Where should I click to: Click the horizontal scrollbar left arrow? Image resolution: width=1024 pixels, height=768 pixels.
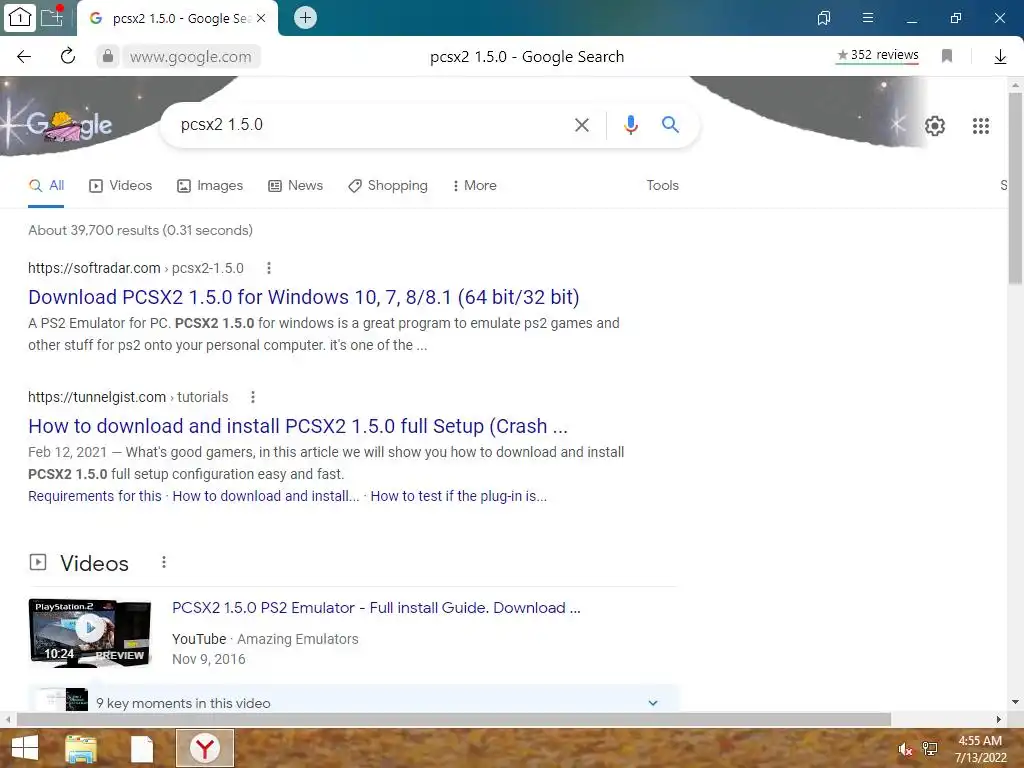coord(8,720)
